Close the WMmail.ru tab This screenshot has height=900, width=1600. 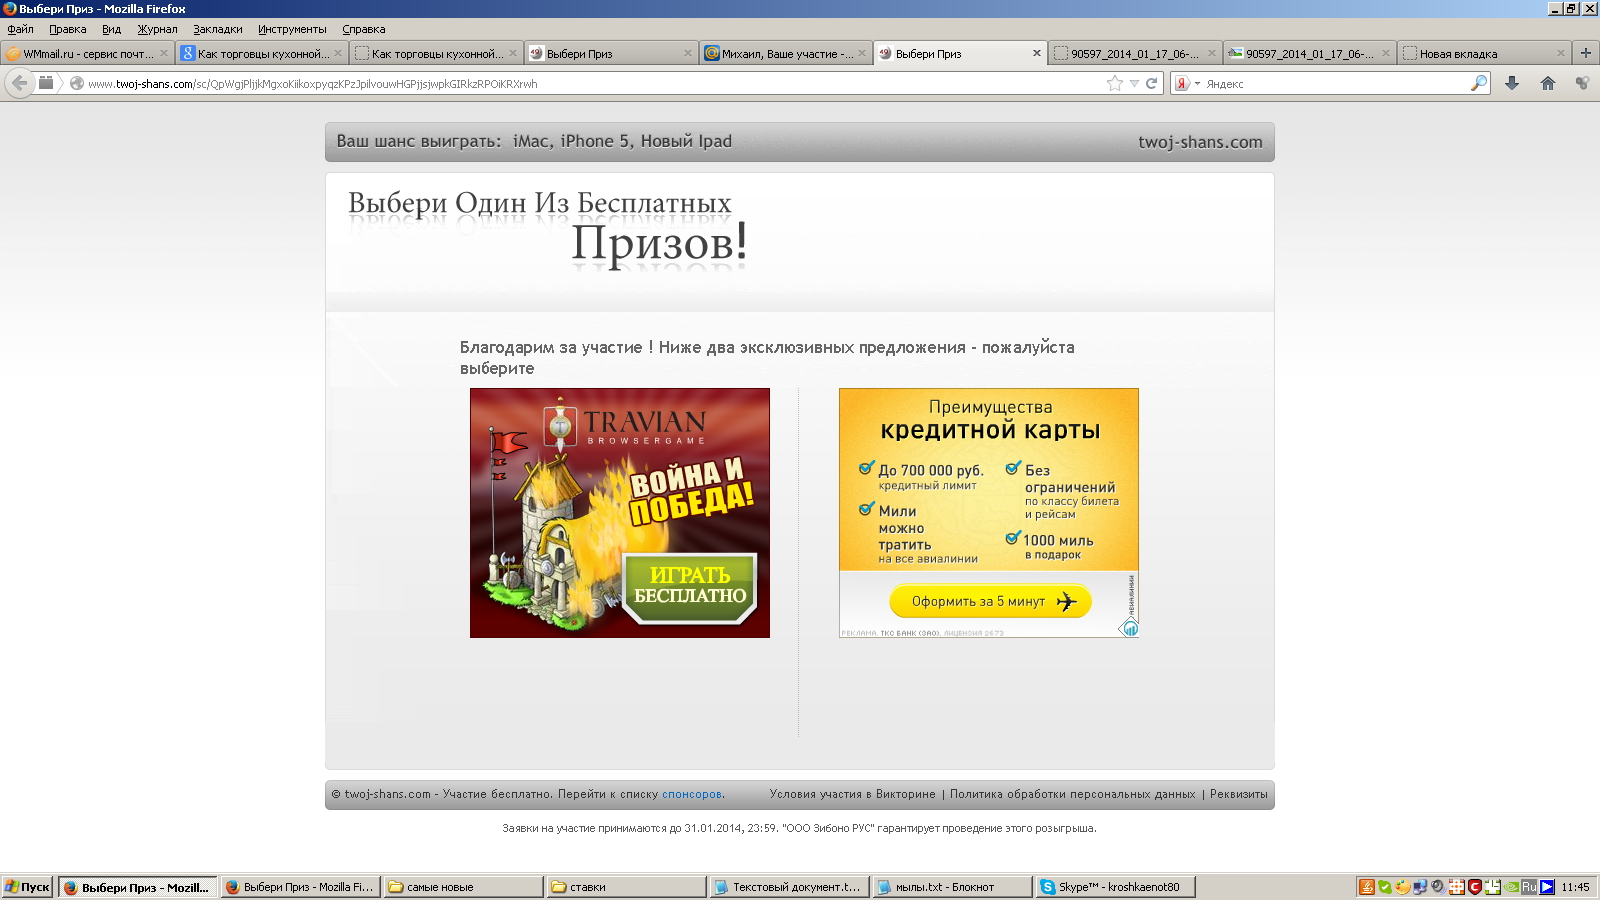coord(164,54)
